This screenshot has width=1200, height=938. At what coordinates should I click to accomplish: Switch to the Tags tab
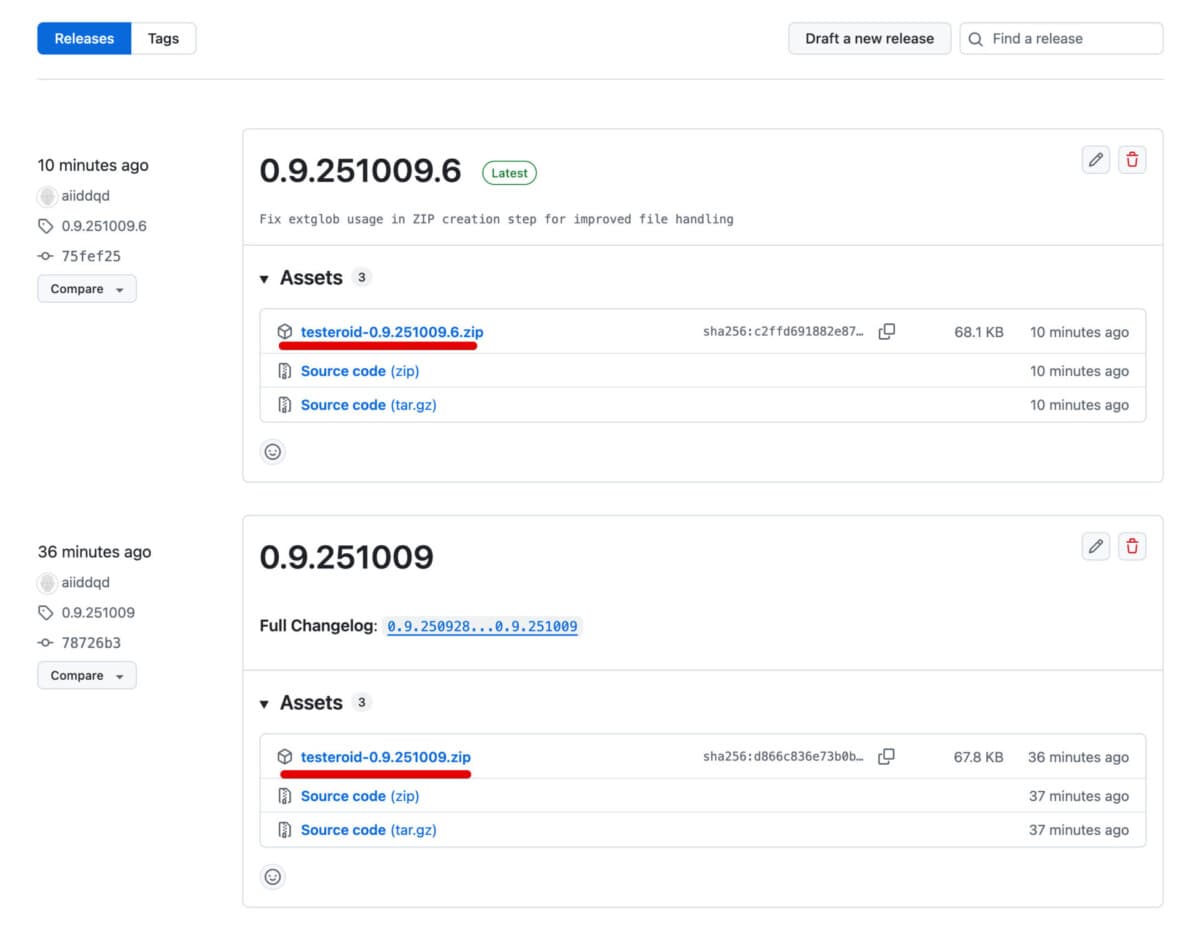163,39
